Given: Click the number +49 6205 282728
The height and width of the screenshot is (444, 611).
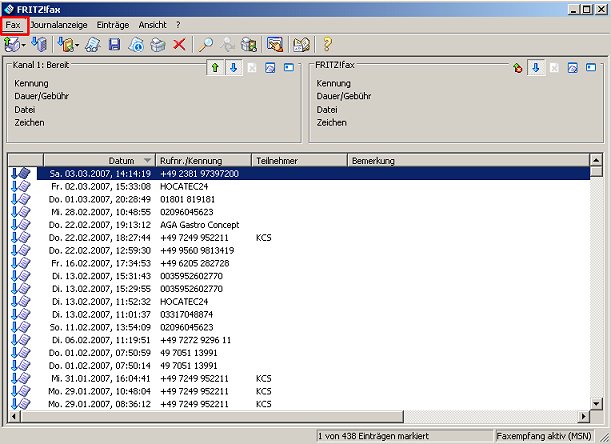Looking at the screenshot, I should [194, 264].
